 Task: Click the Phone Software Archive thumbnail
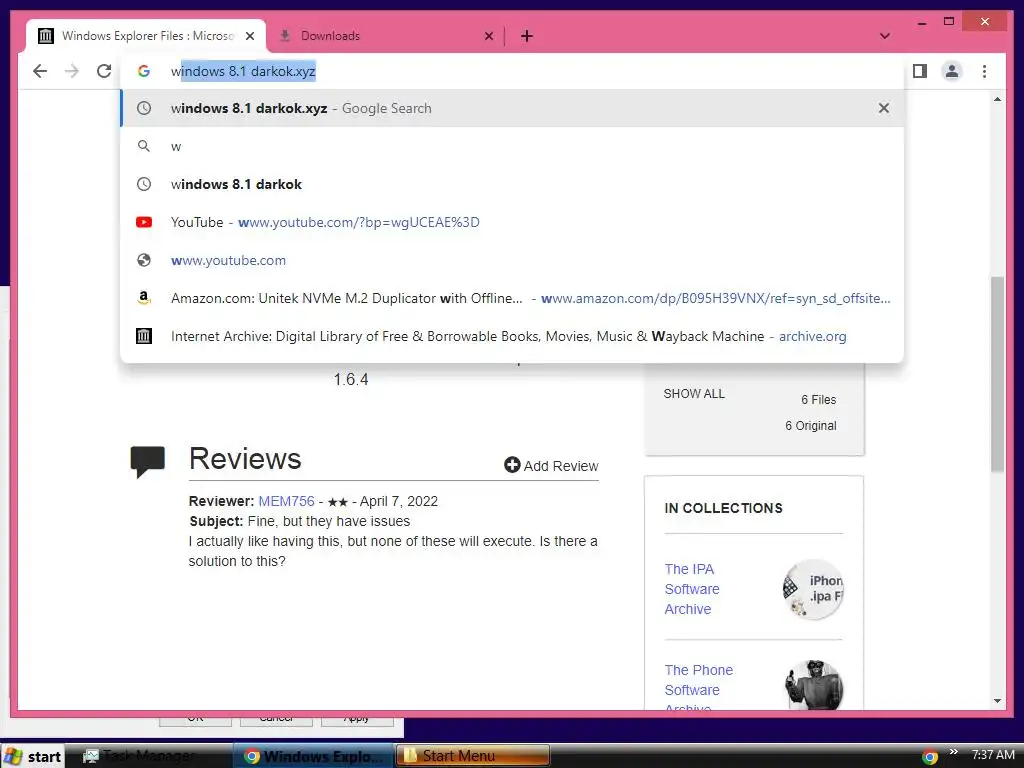(x=814, y=686)
